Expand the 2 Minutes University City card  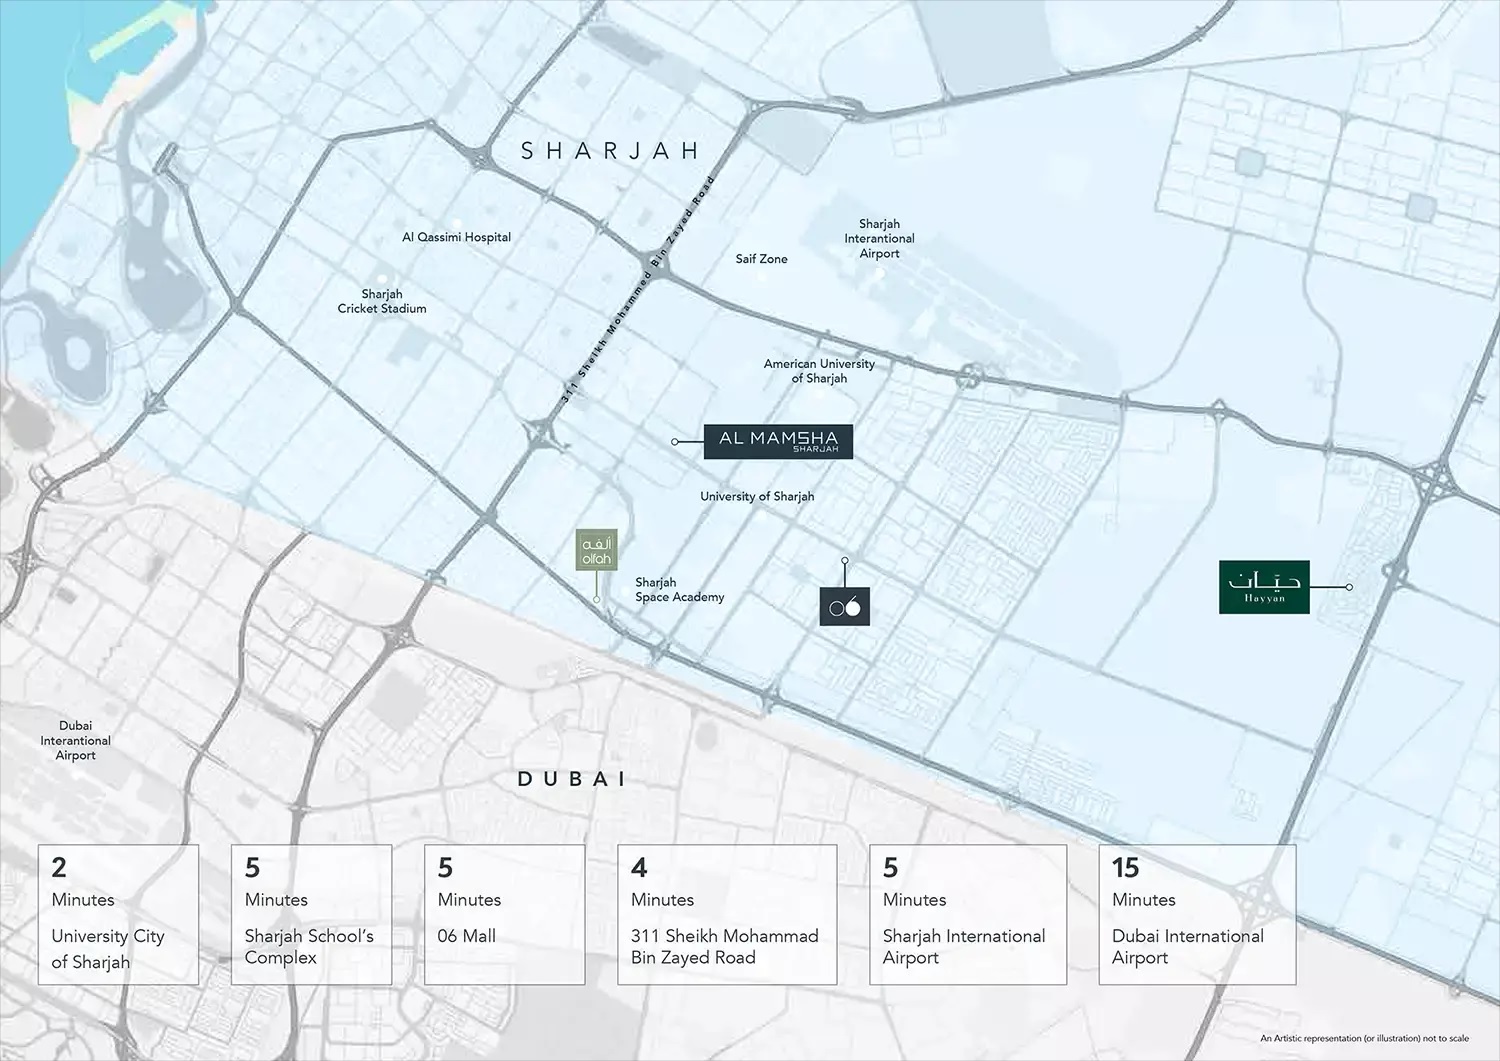point(119,913)
